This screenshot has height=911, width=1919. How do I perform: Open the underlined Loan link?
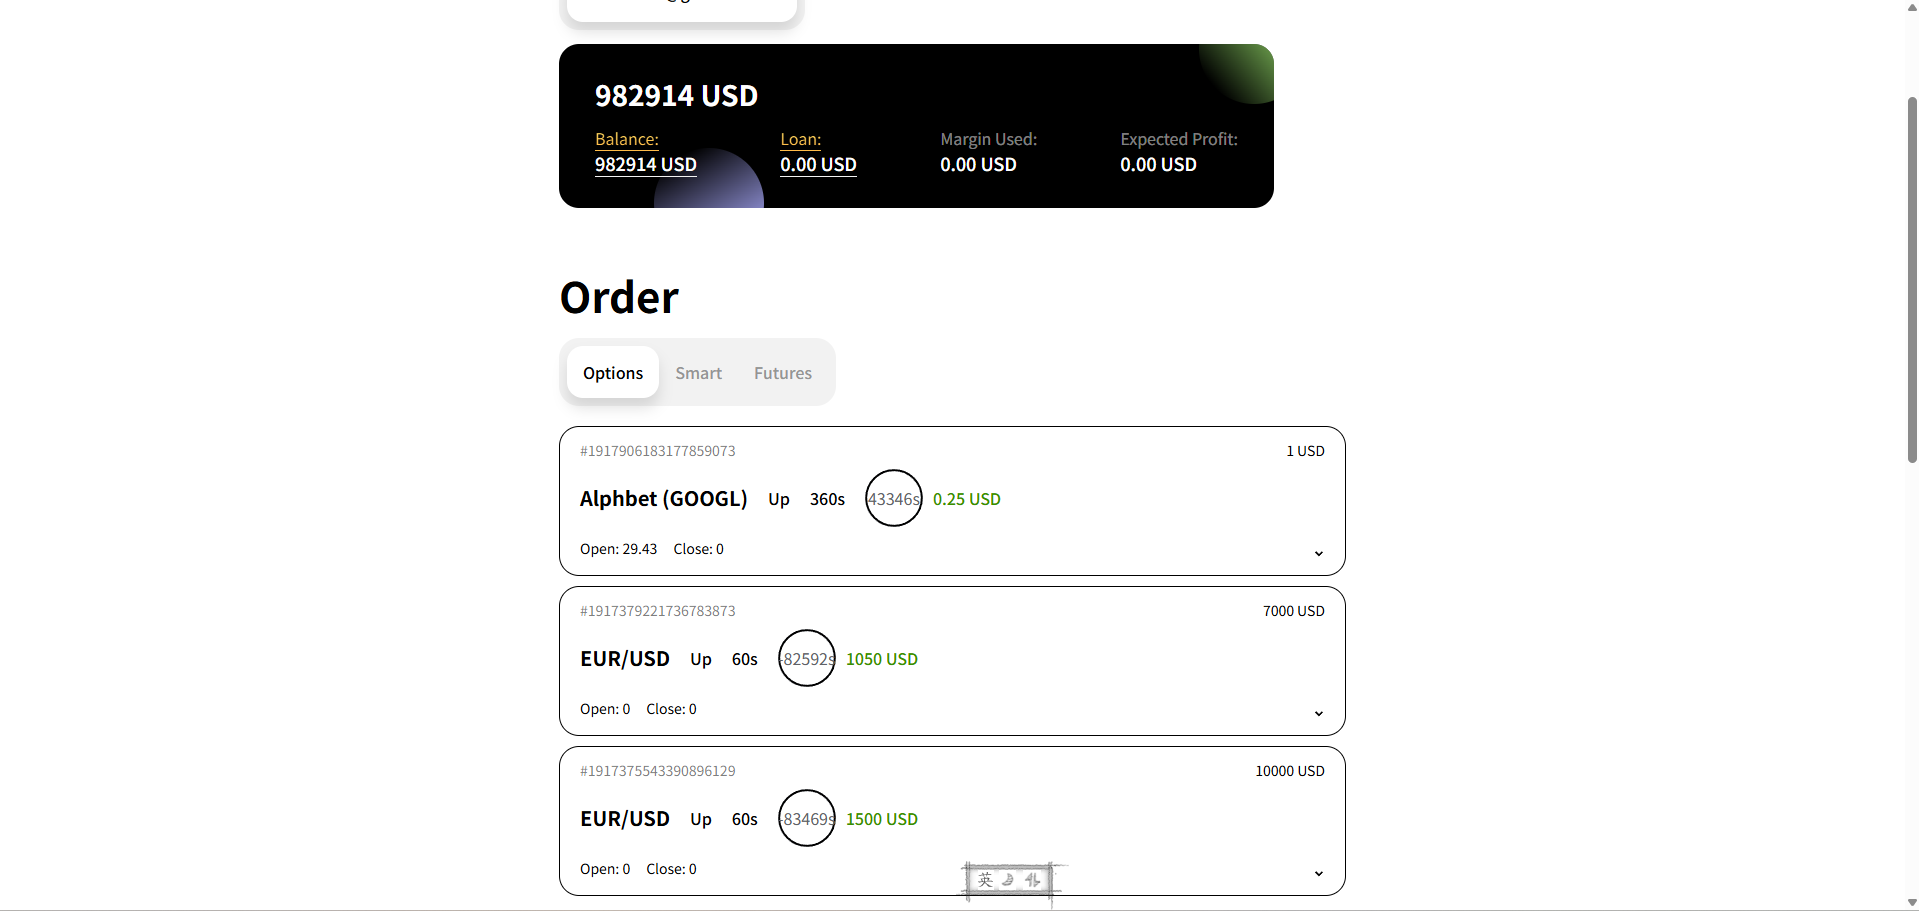pyautogui.click(x=800, y=139)
